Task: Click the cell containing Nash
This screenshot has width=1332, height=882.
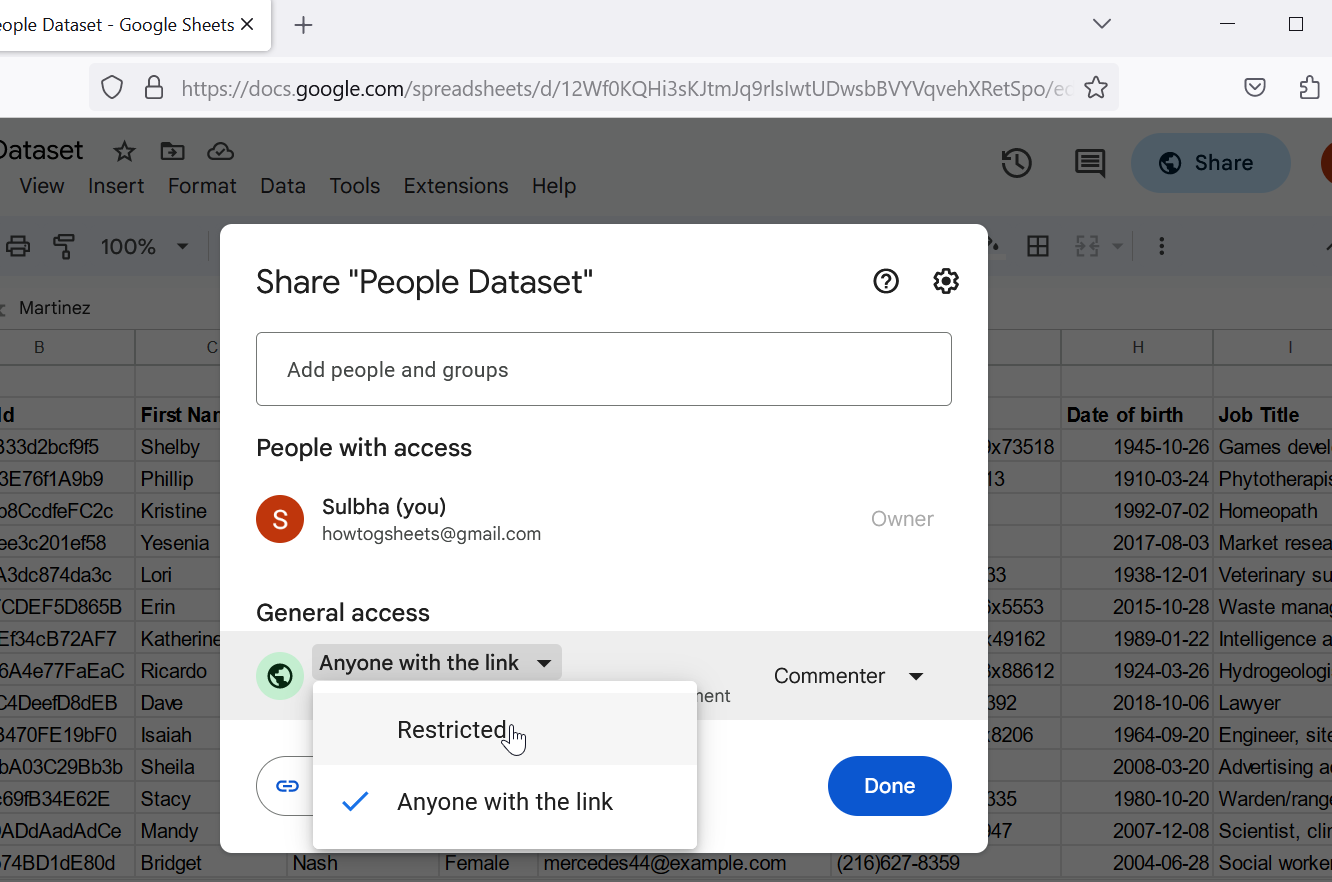Action: 364,863
